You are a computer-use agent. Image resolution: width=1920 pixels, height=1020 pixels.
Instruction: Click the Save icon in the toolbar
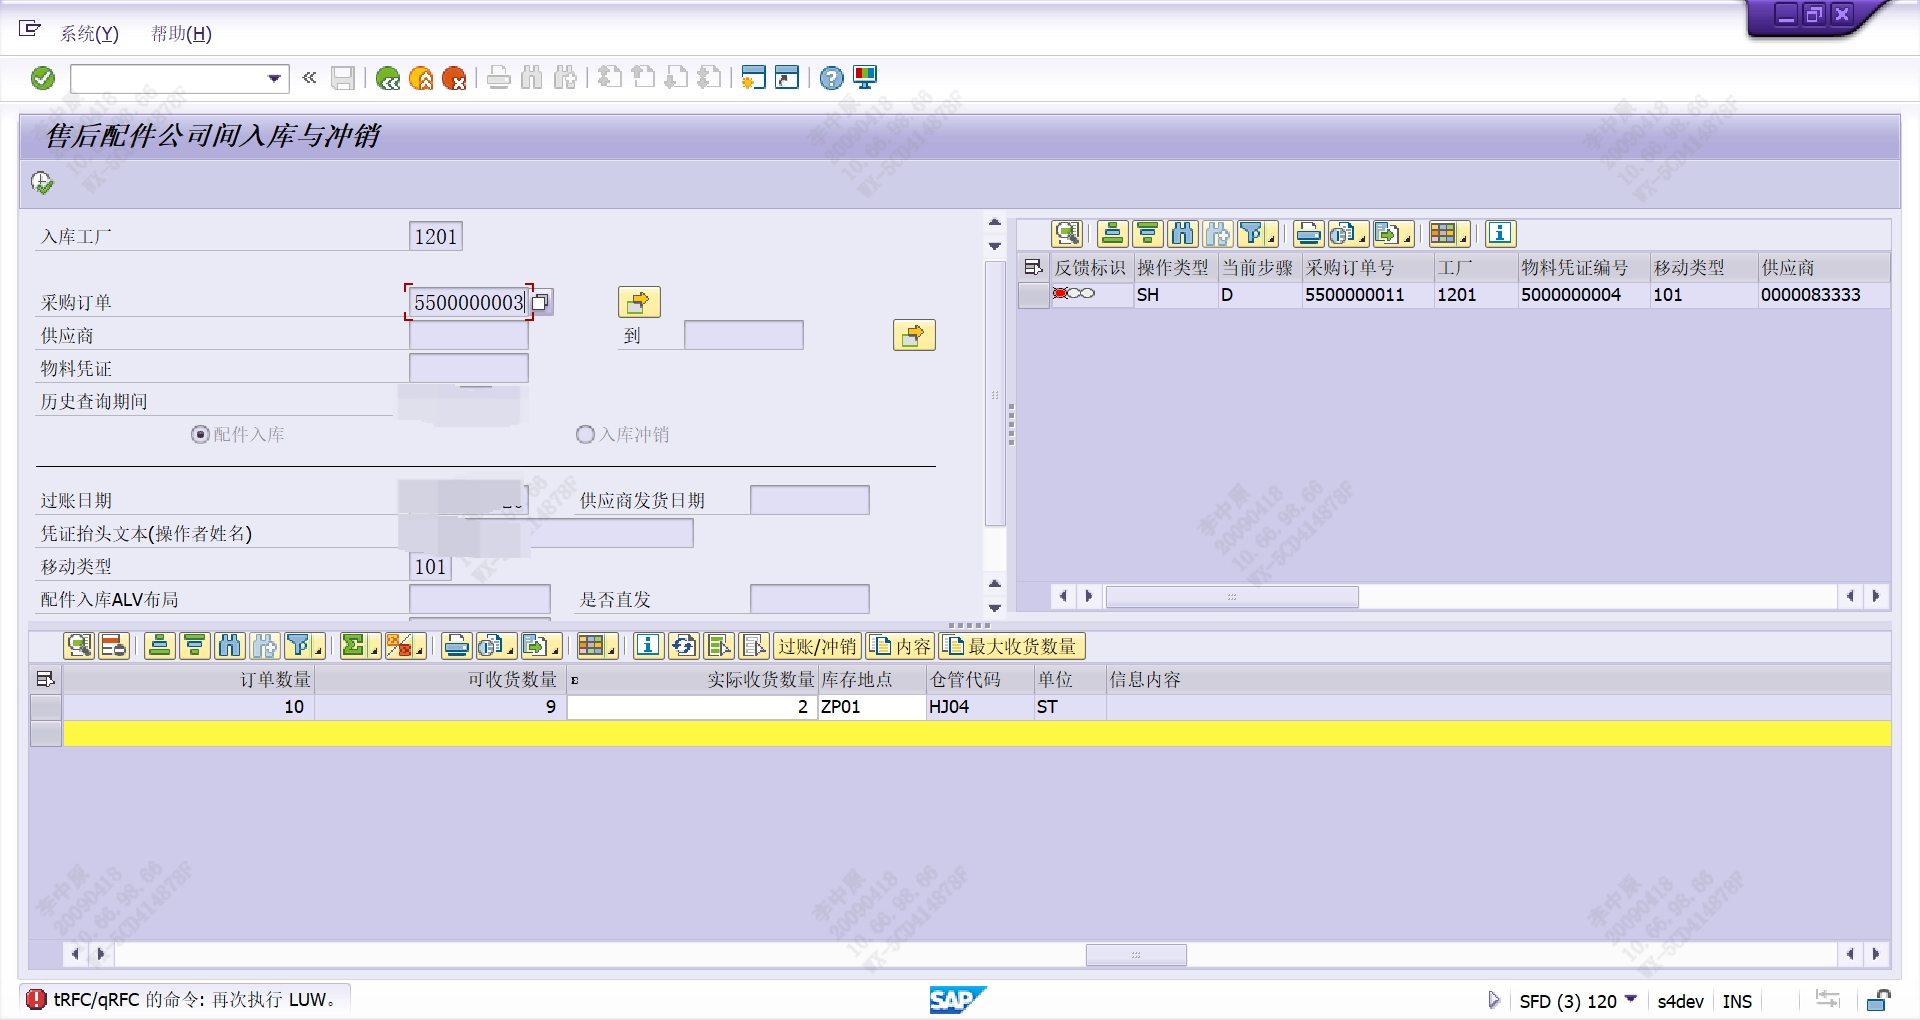[343, 78]
